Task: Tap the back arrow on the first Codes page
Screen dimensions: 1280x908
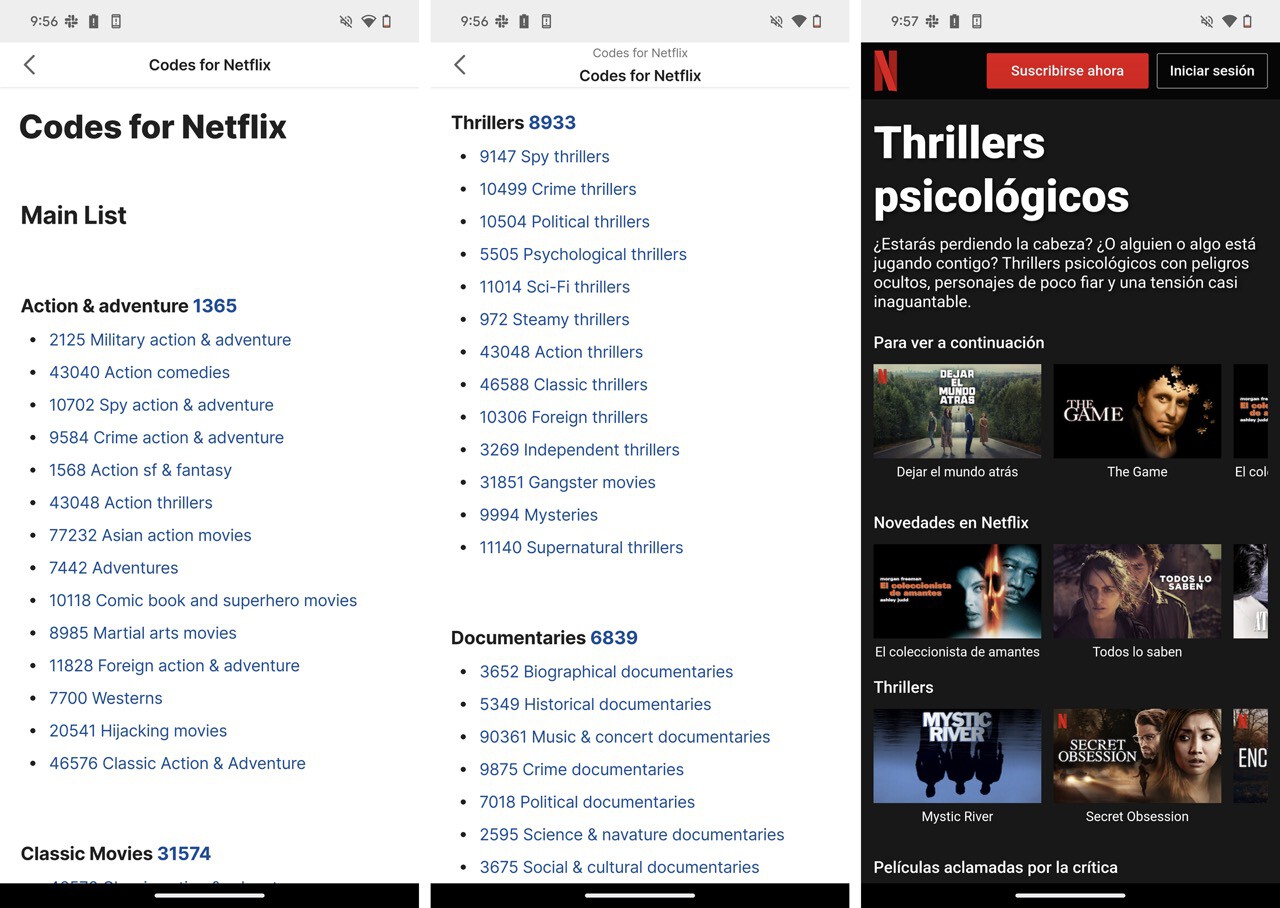Action: coord(30,64)
